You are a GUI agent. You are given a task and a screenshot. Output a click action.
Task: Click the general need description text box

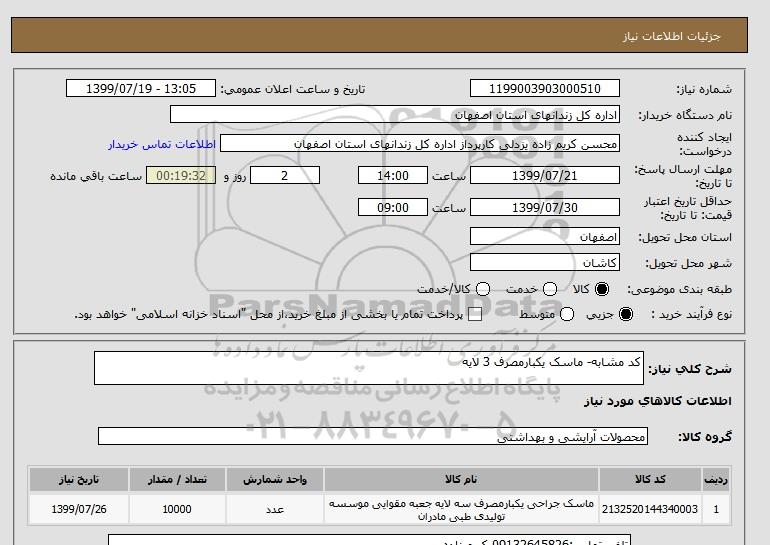point(369,368)
